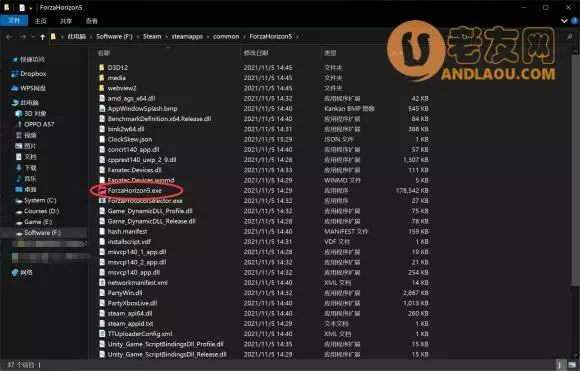580x371 pixels.
Task: Click the steam_appid.txt file icon
Action: [102, 323]
